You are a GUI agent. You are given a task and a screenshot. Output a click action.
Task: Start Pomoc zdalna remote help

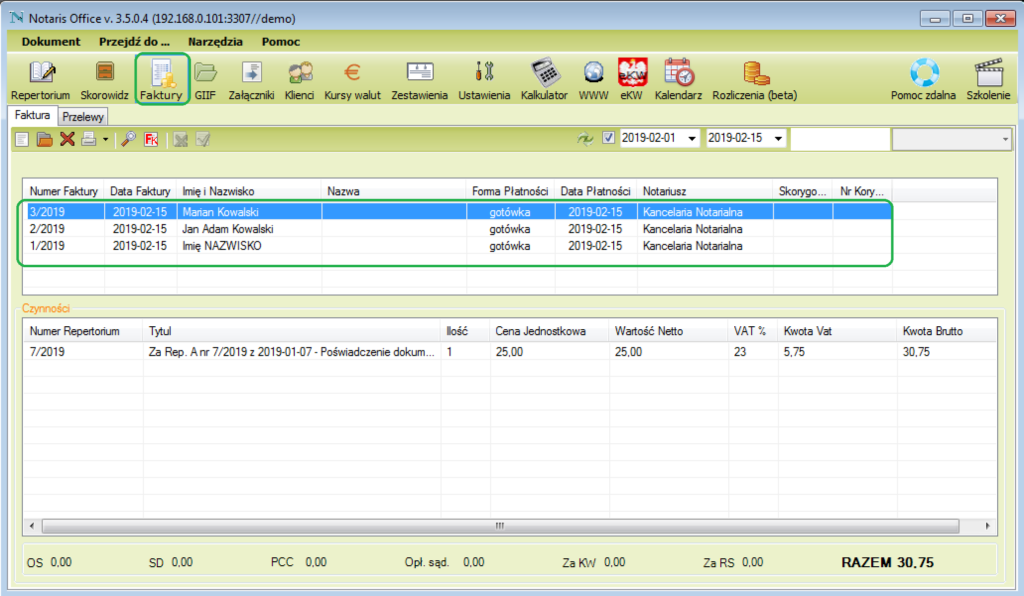[923, 80]
